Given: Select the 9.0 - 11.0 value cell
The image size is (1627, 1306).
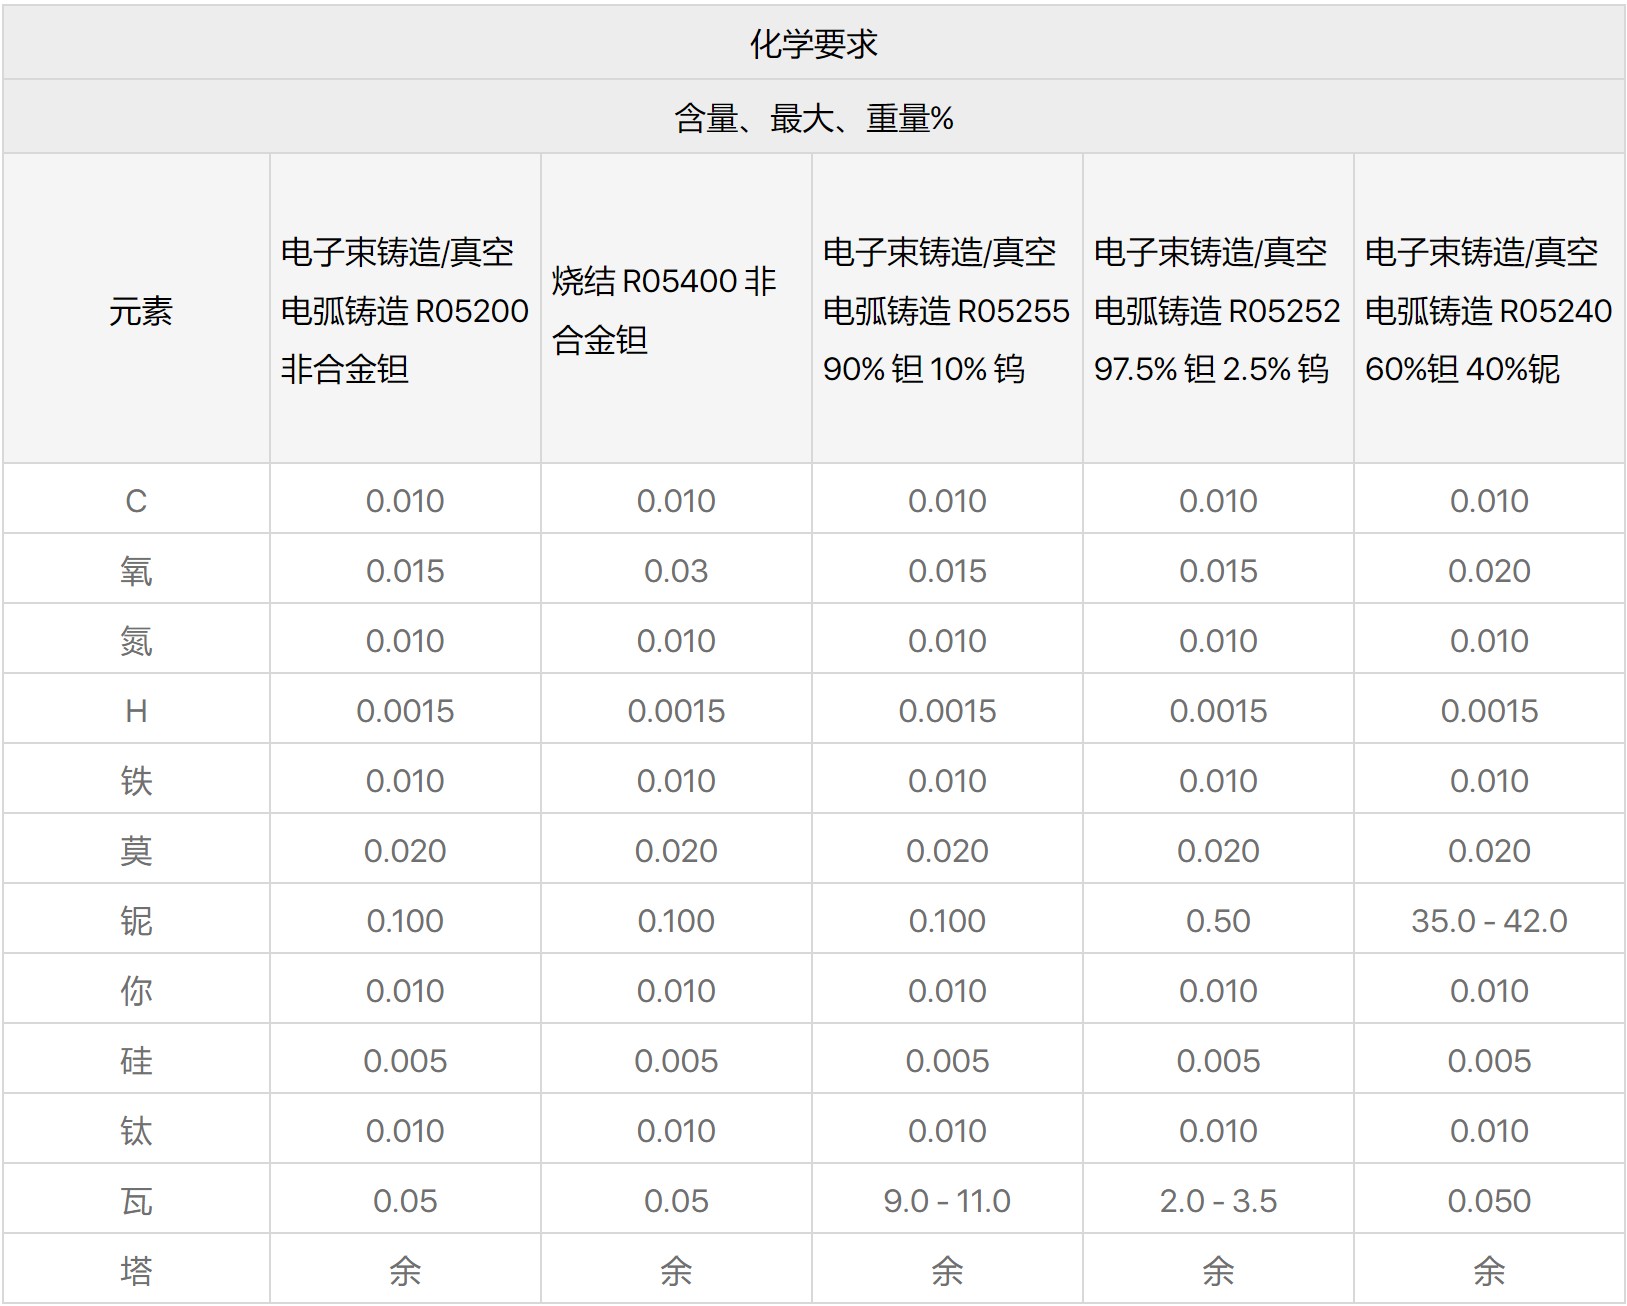Looking at the screenshot, I should pyautogui.click(x=947, y=1200).
